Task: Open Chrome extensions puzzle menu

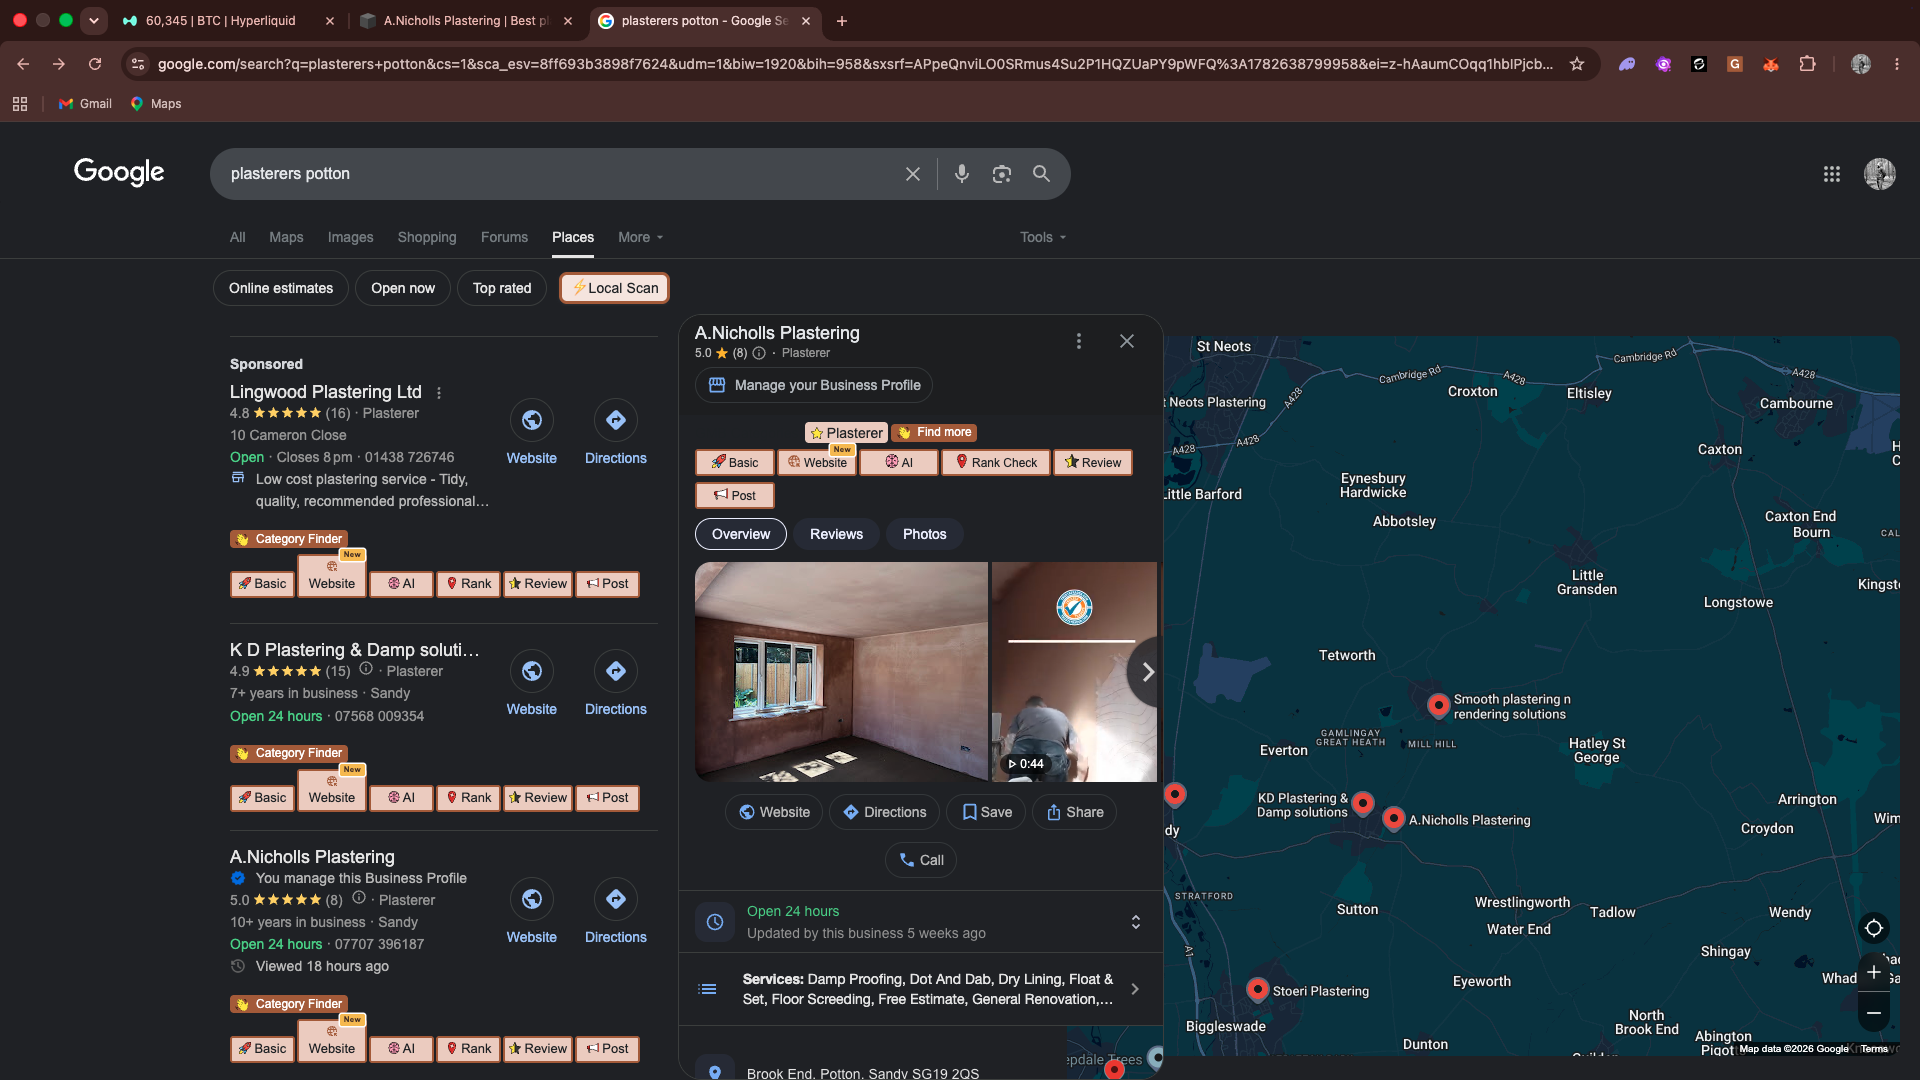Action: coord(1807,64)
